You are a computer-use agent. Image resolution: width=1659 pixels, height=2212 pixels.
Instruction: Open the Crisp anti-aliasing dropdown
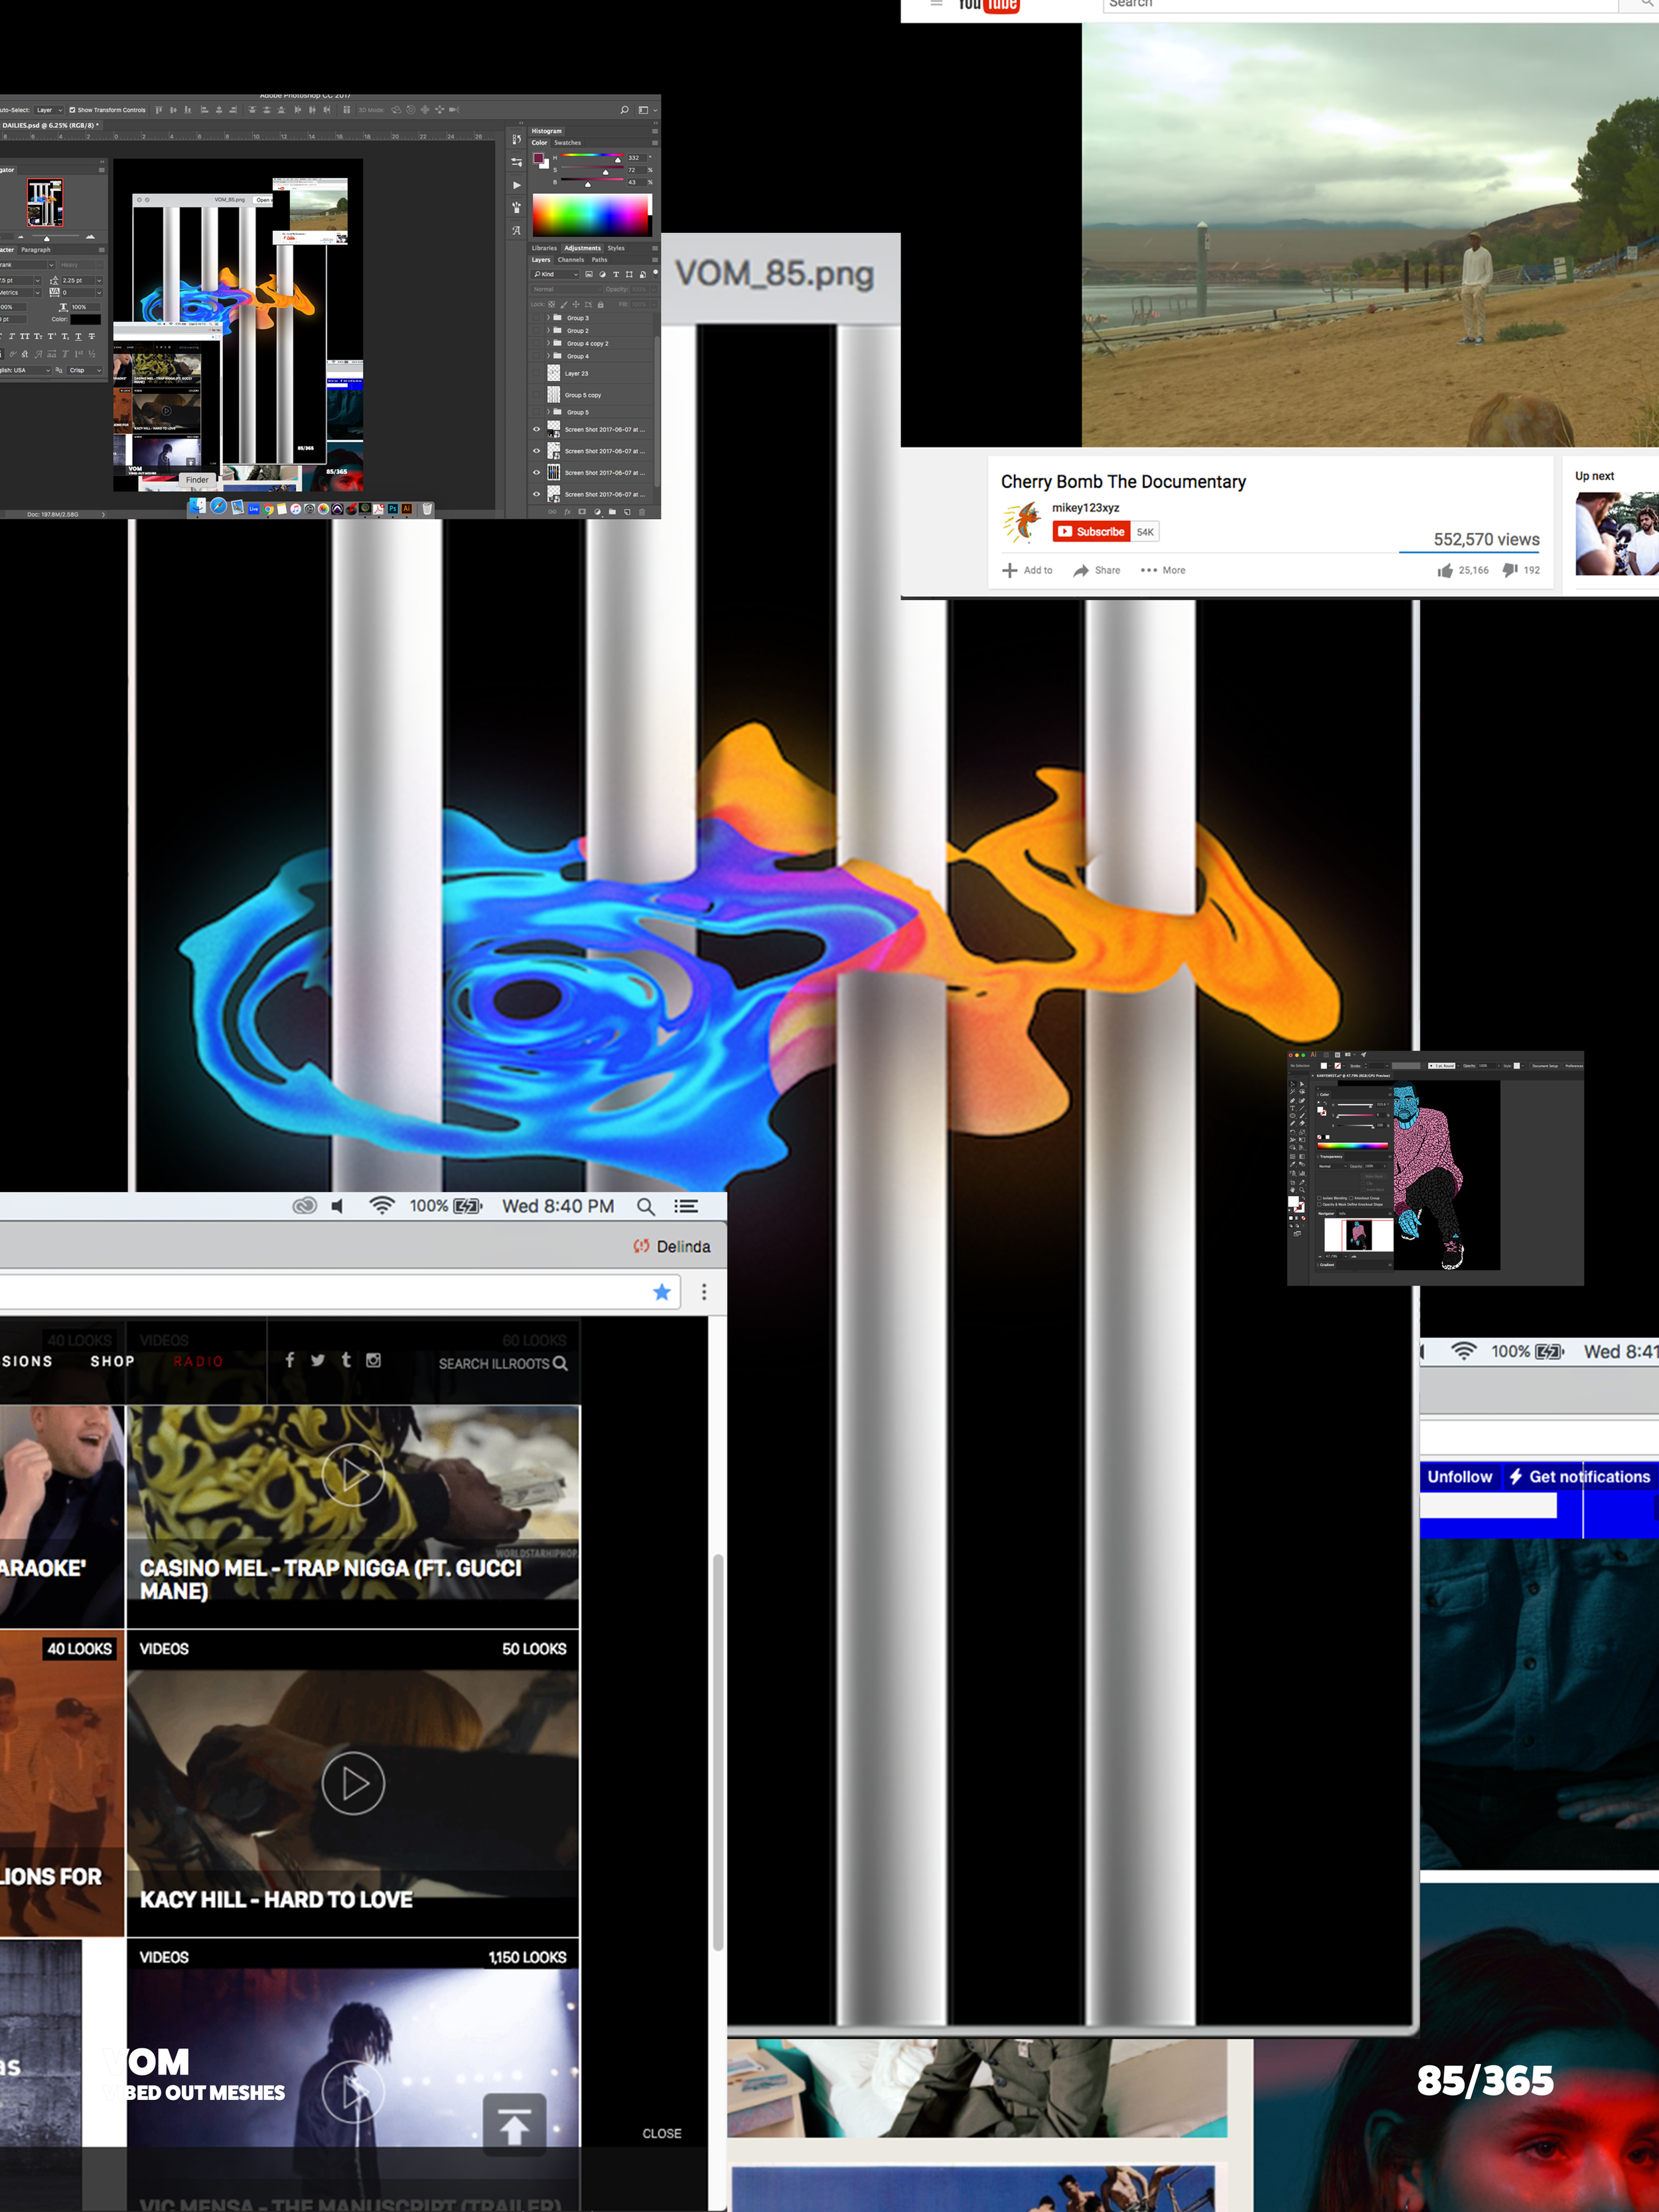tap(85, 371)
